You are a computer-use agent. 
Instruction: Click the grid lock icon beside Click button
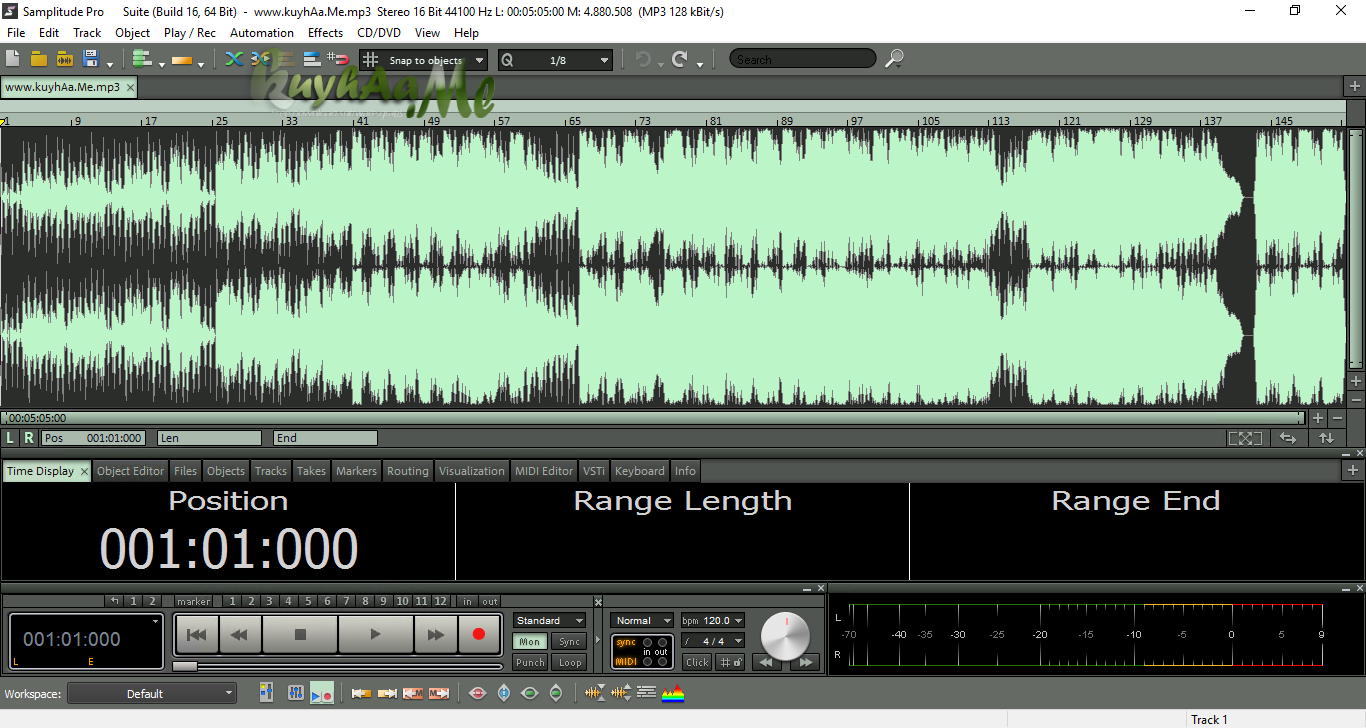pyautogui.click(x=731, y=662)
